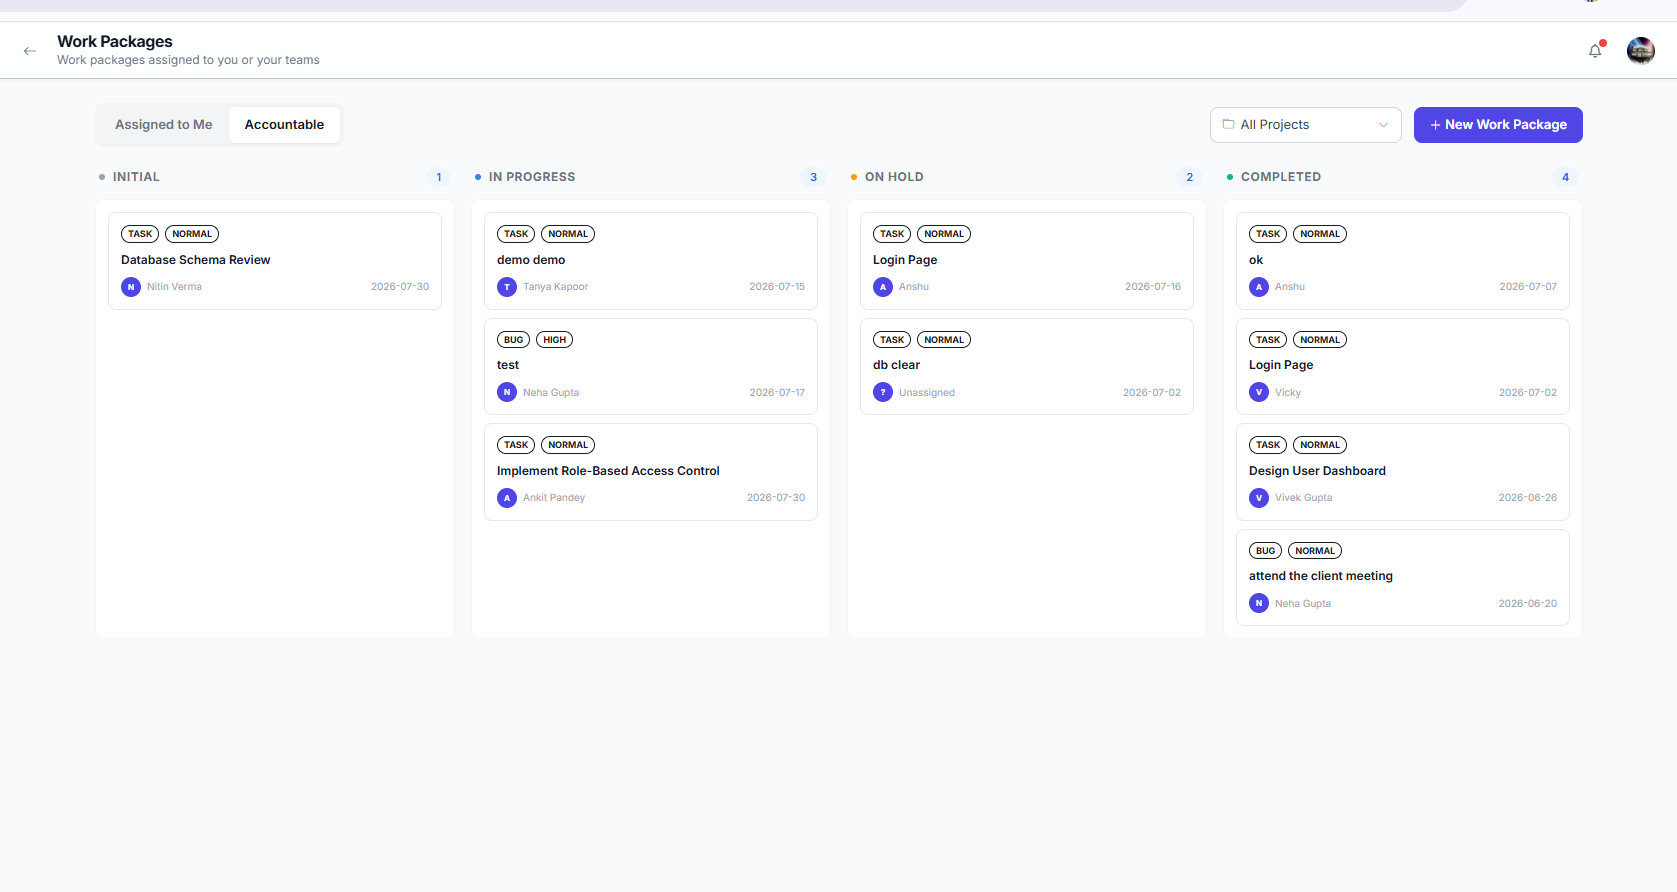Expand the All Projects chevron arrow
This screenshot has width=1677, height=892.
[1383, 125]
